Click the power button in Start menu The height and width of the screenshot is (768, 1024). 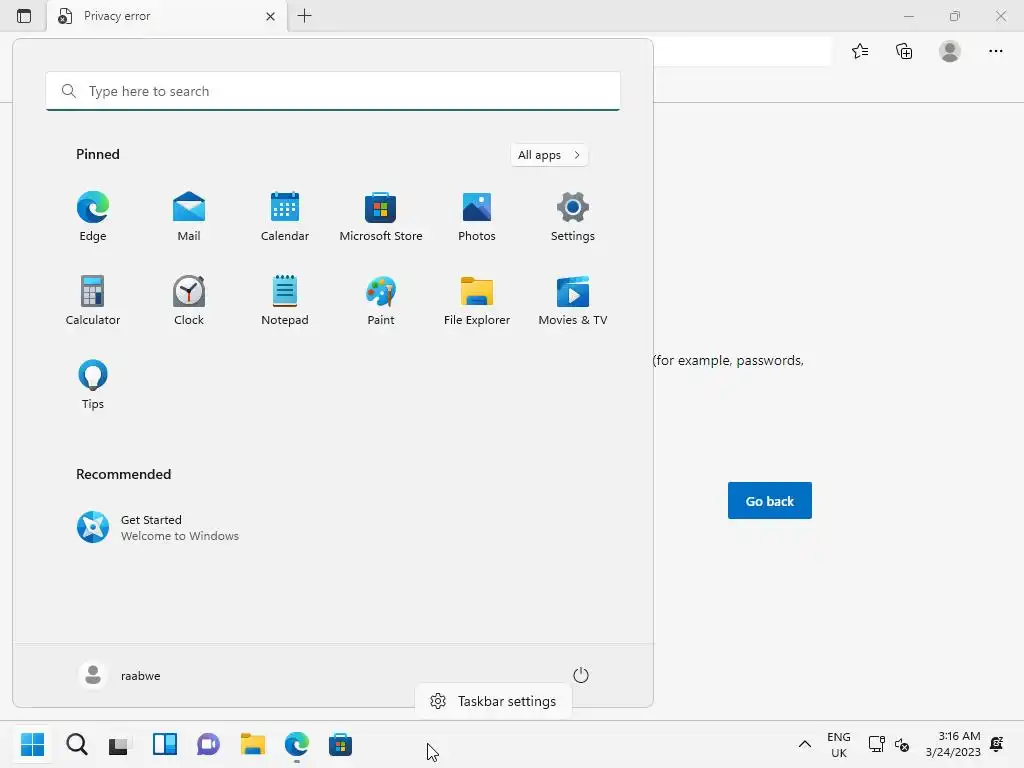tap(581, 675)
